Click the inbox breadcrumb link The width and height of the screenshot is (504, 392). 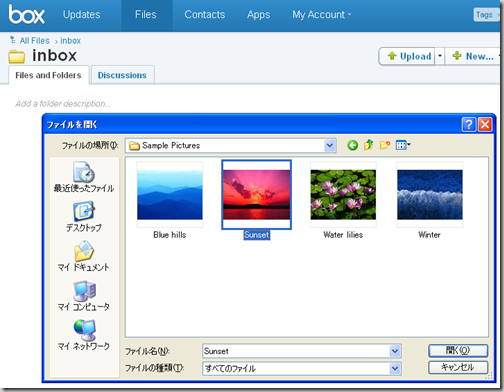coord(70,41)
